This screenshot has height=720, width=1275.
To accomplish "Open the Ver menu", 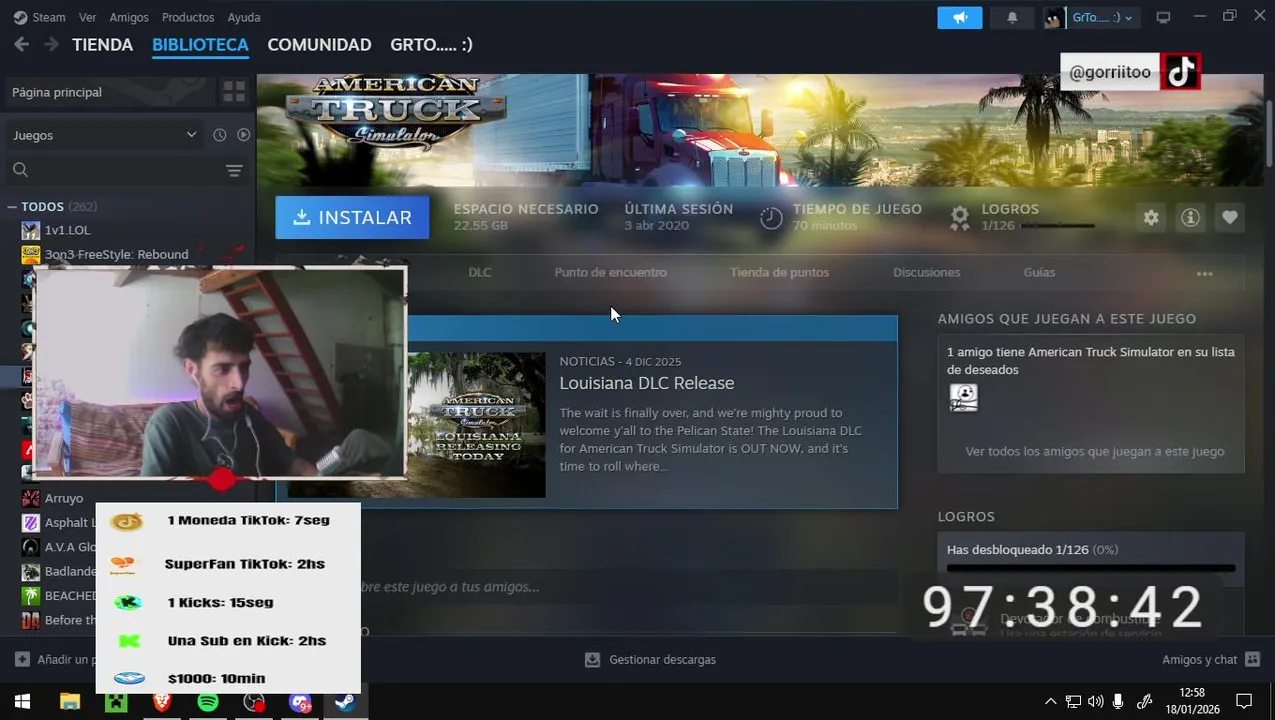I will [x=88, y=17].
